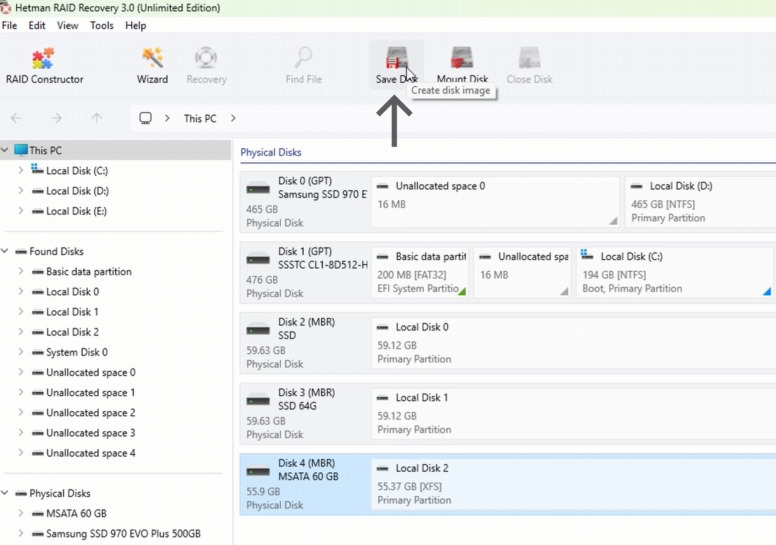Select Disk 1 Unallocated space 16 MB tile
Image resolution: width=776 pixels, height=545 pixels.
click(x=522, y=272)
